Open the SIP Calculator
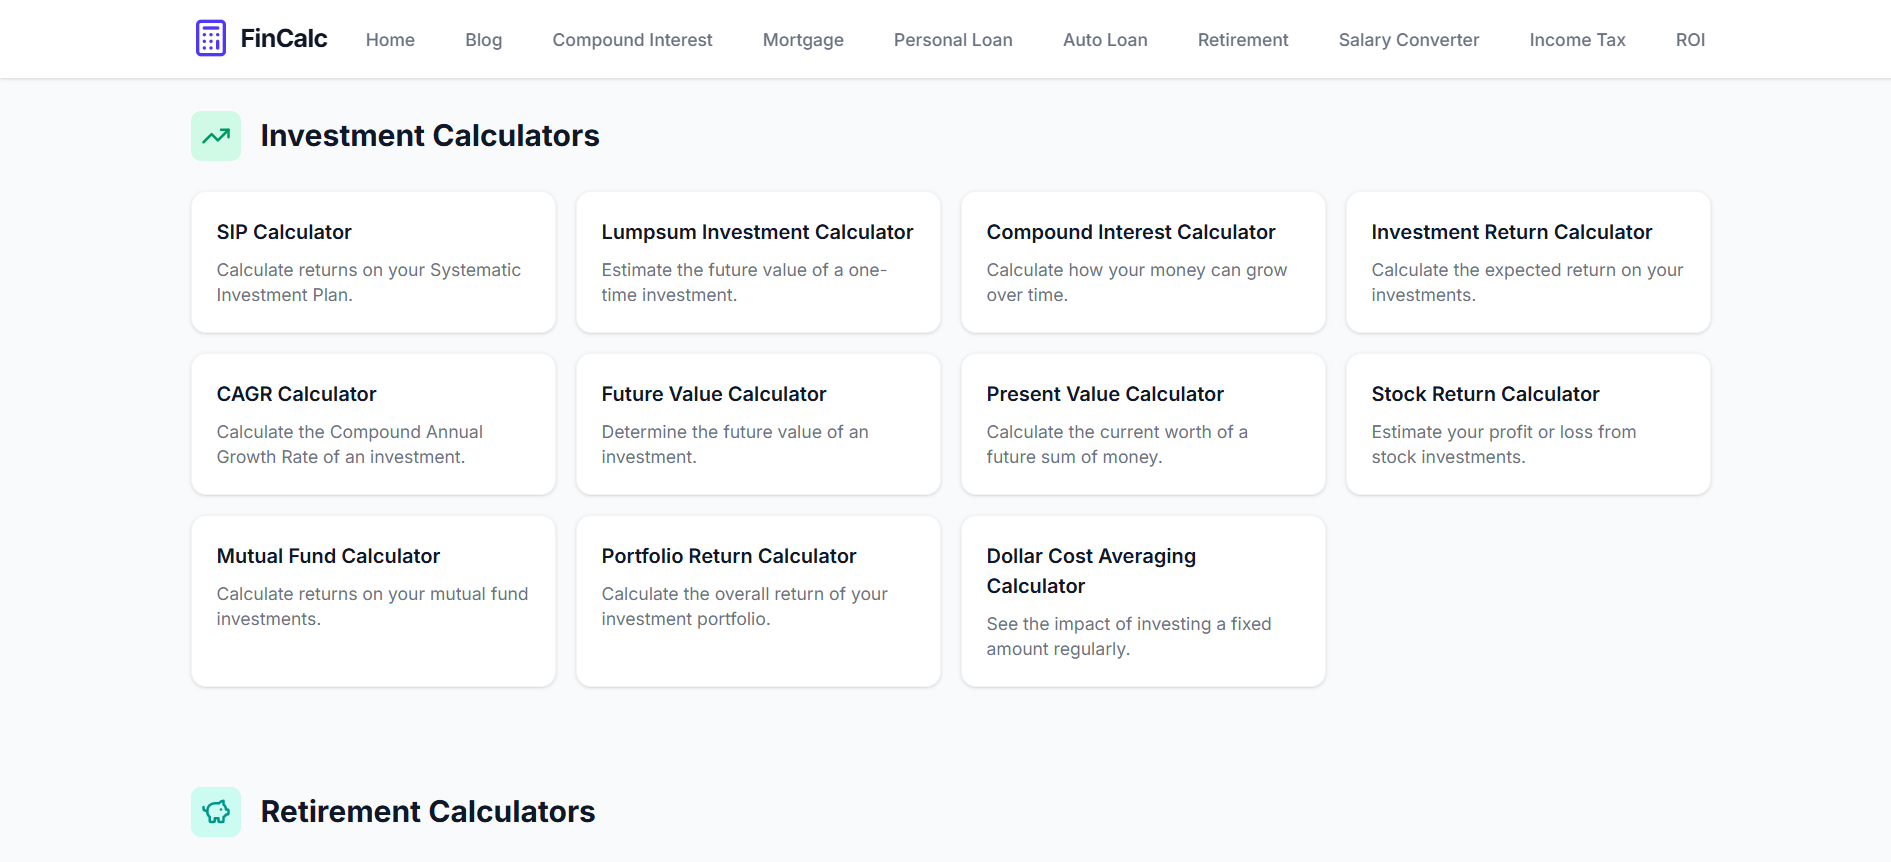 (372, 262)
